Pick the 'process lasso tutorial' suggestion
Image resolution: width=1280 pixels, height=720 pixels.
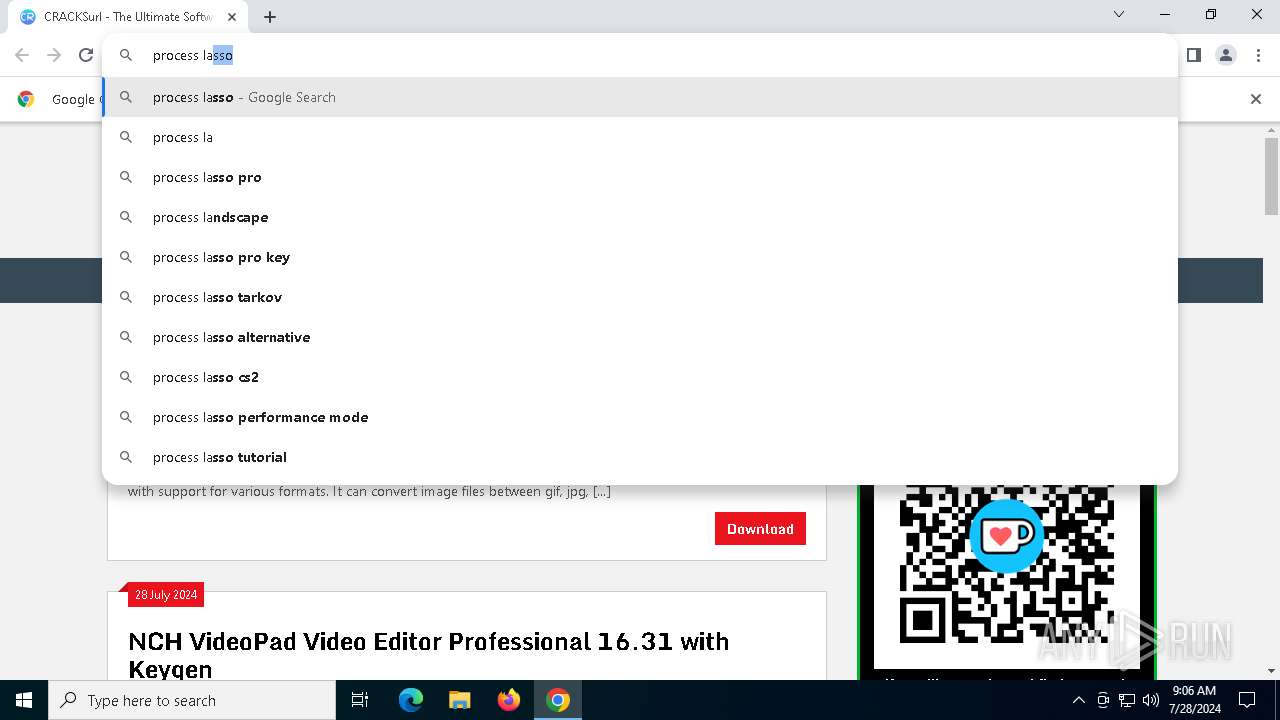pyautogui.click(x=640, y=457)
